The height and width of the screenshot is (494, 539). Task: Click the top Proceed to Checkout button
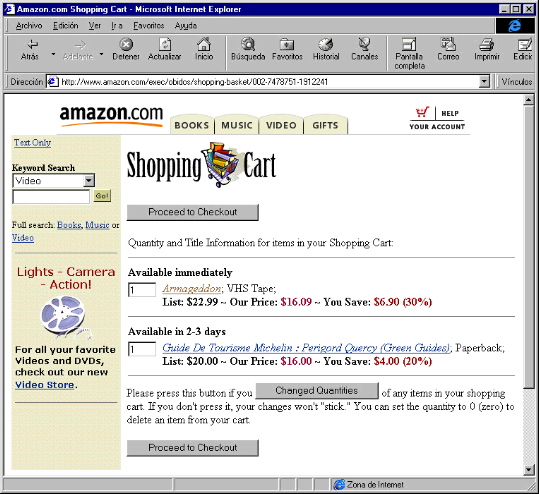(192, 212)
